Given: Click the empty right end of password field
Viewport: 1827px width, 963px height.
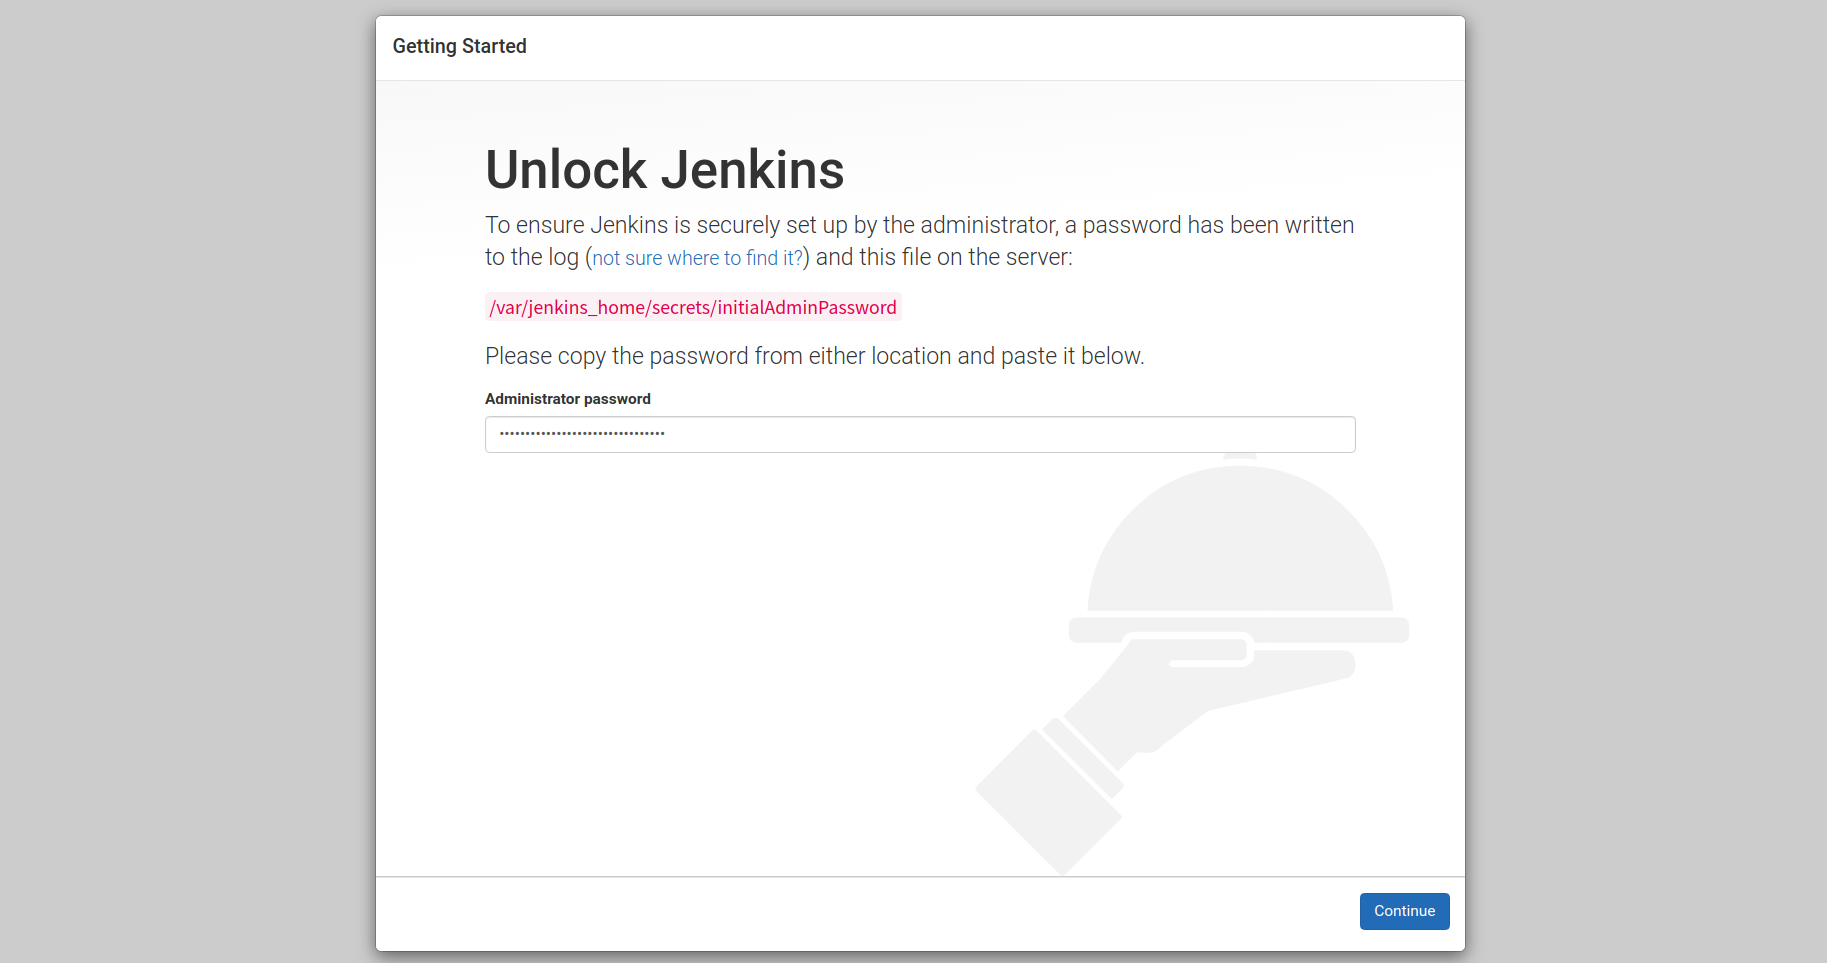Looking at the screenshot, I should (x=1200, y=434).
